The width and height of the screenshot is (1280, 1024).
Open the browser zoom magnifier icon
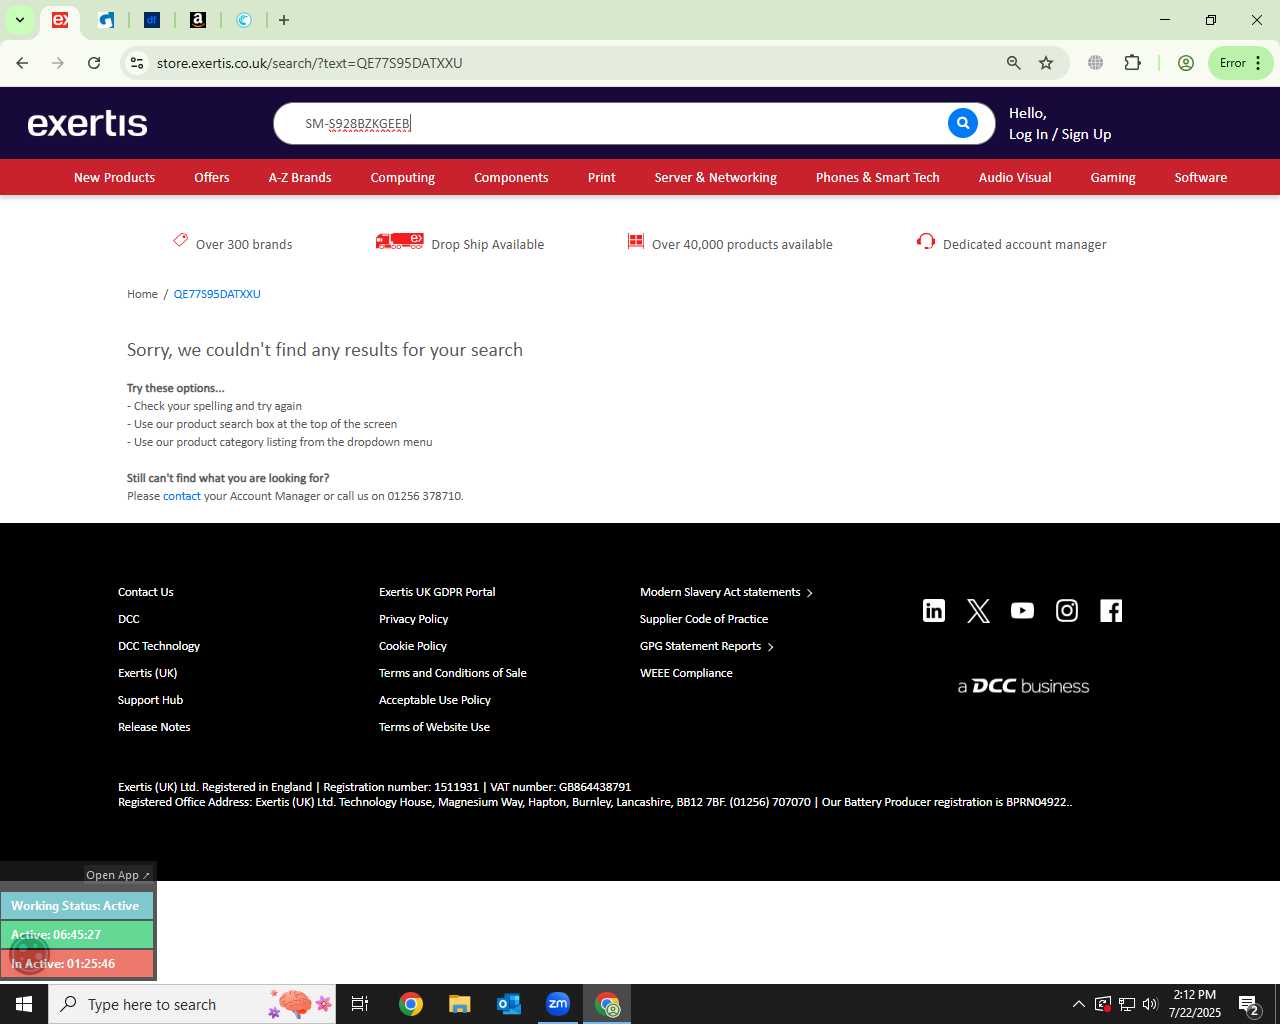tap(1014, 63)
